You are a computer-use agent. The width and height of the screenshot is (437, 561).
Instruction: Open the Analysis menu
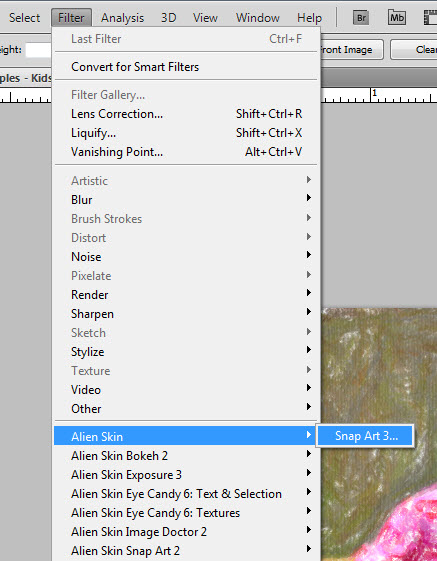click(122, 18)
